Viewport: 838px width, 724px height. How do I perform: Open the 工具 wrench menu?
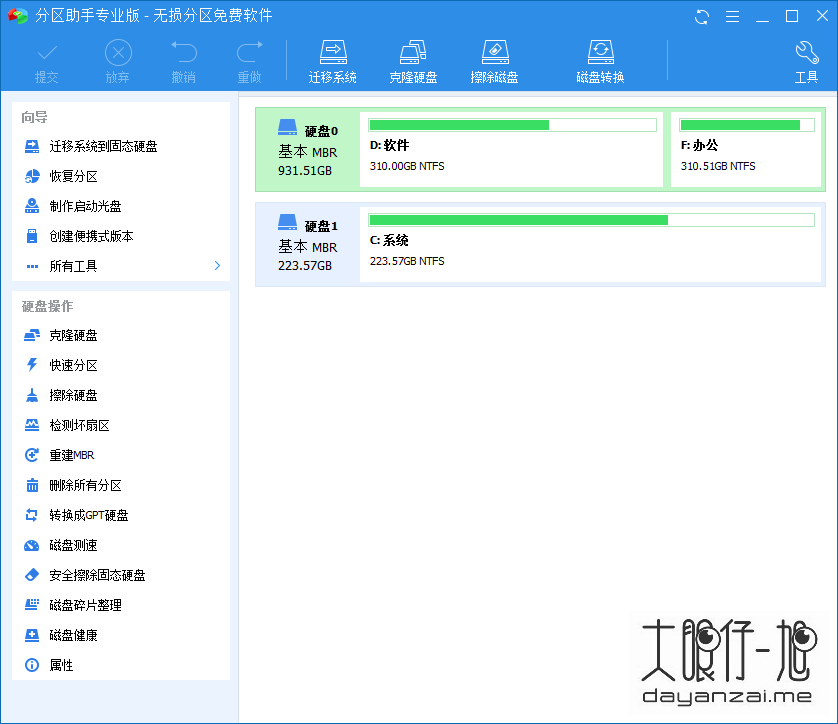pos(806,62)
